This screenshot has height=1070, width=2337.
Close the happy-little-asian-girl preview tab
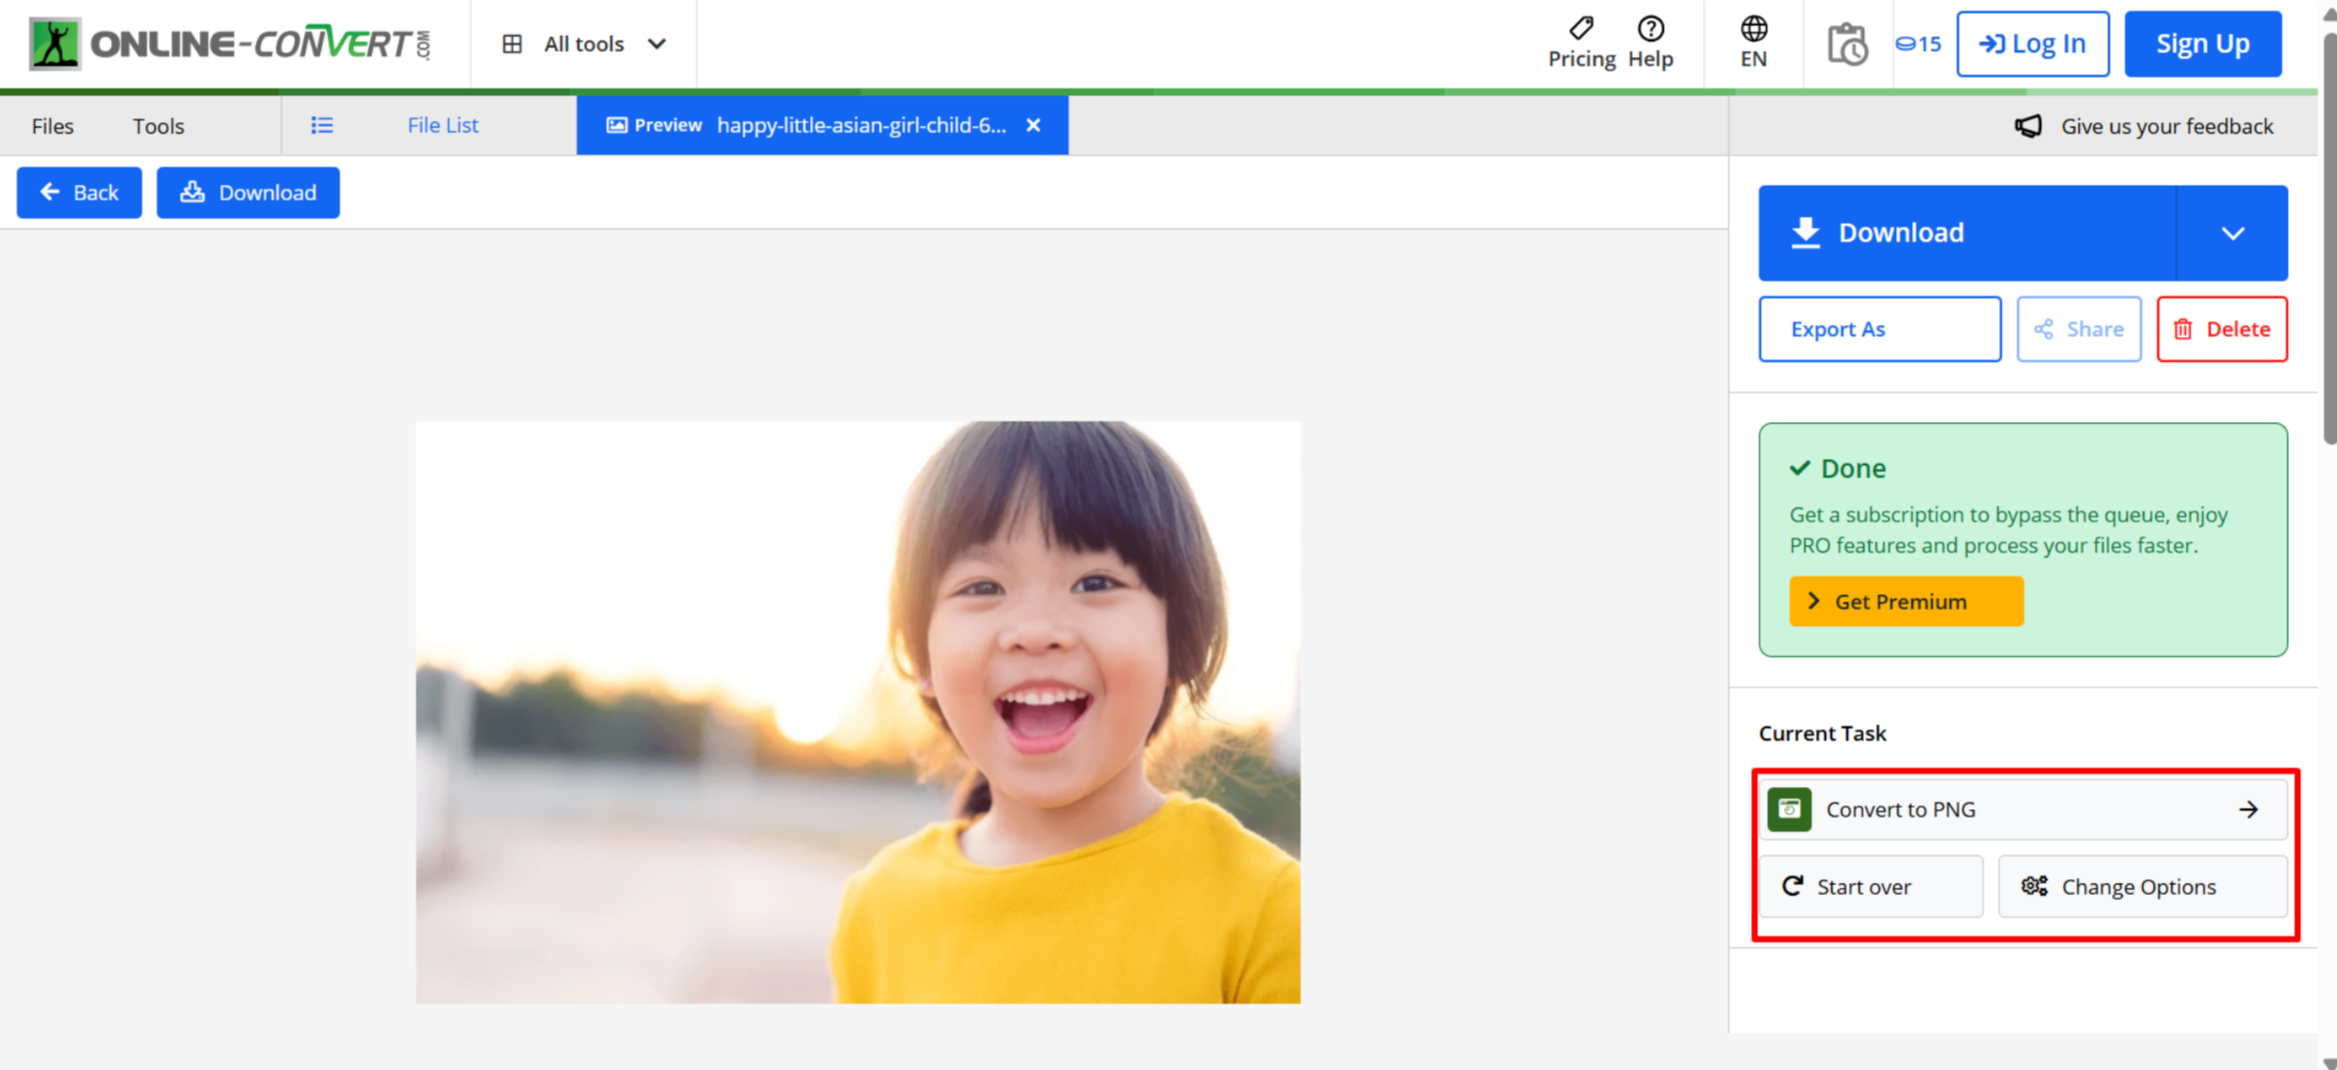click(1033, 125)
